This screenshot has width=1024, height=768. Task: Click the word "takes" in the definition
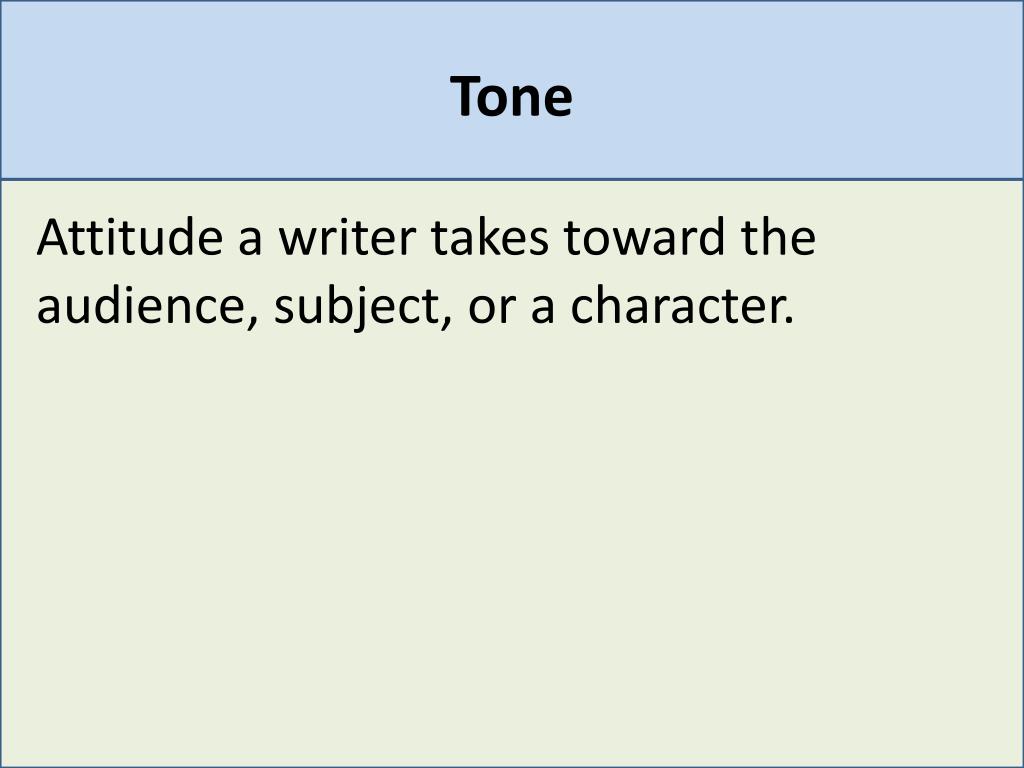click(490, 236)
